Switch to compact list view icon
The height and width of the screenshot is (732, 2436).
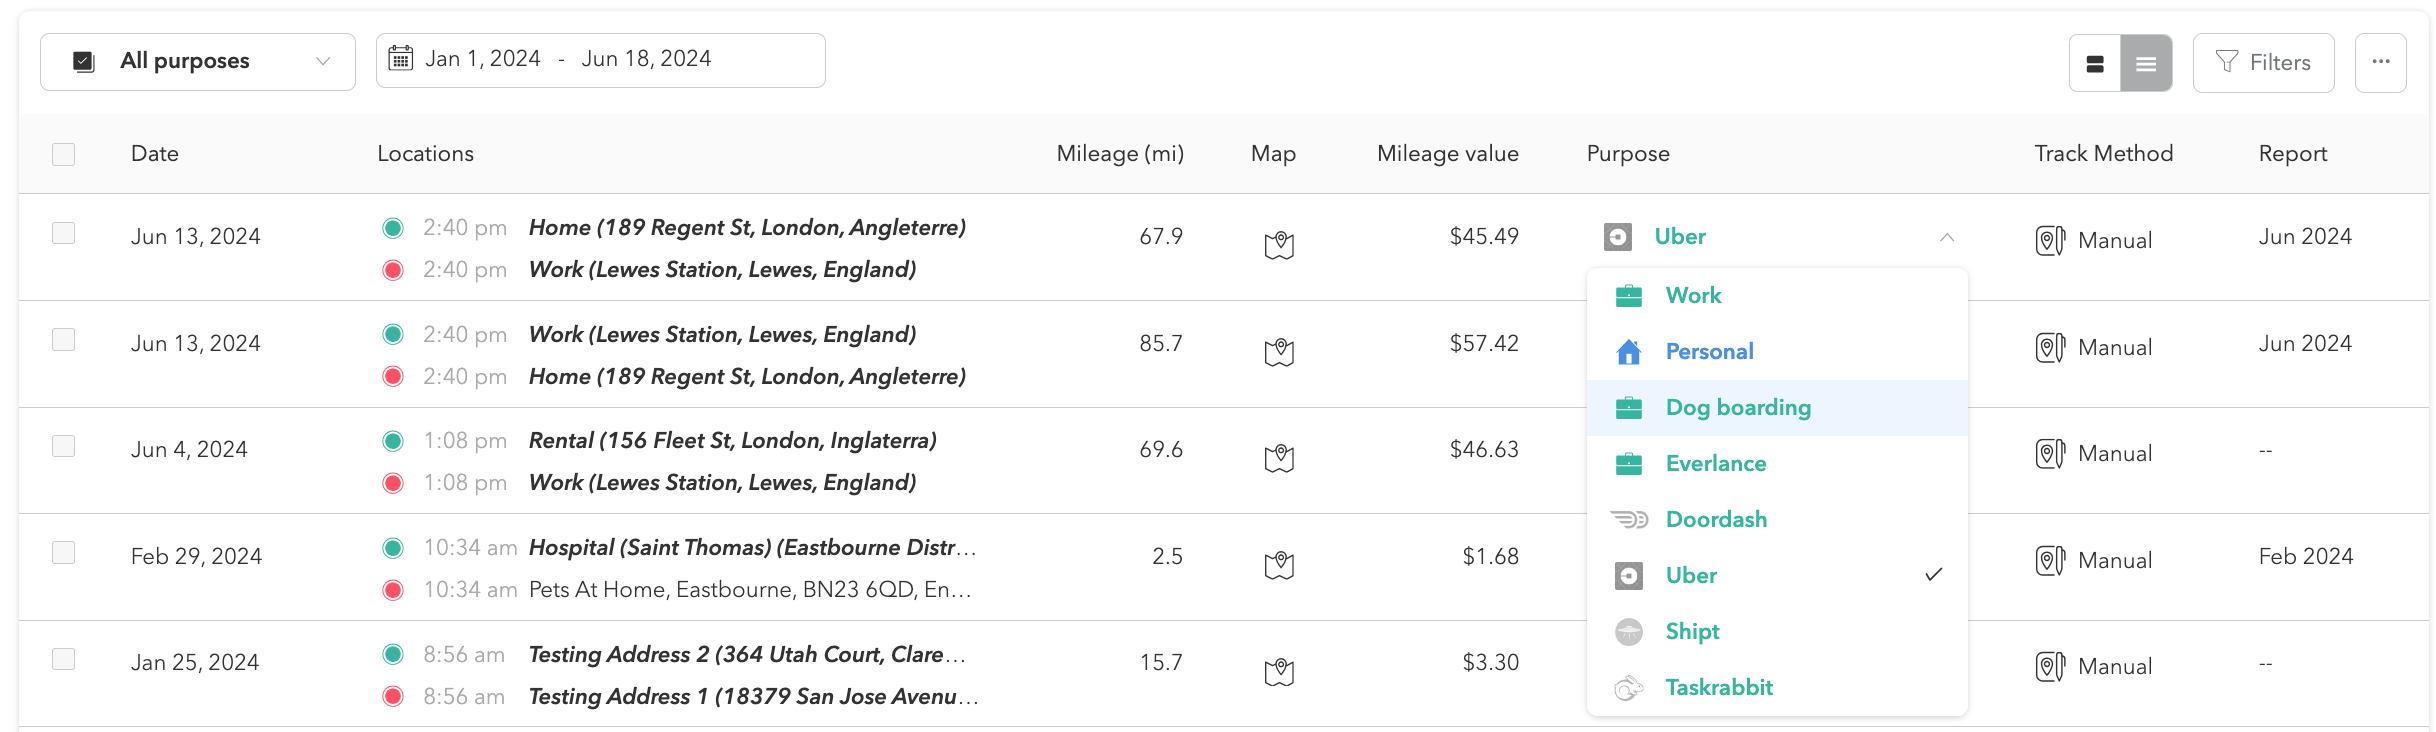[2146, 63]
